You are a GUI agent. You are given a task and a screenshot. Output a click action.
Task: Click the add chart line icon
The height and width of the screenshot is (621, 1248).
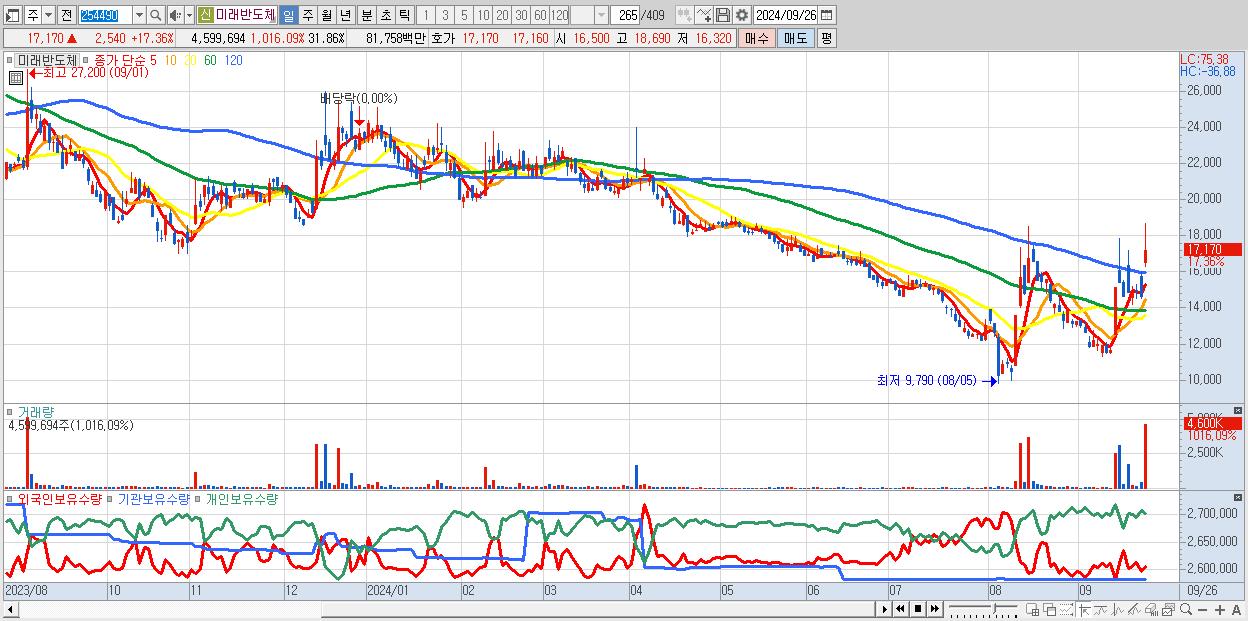[704, 15]
